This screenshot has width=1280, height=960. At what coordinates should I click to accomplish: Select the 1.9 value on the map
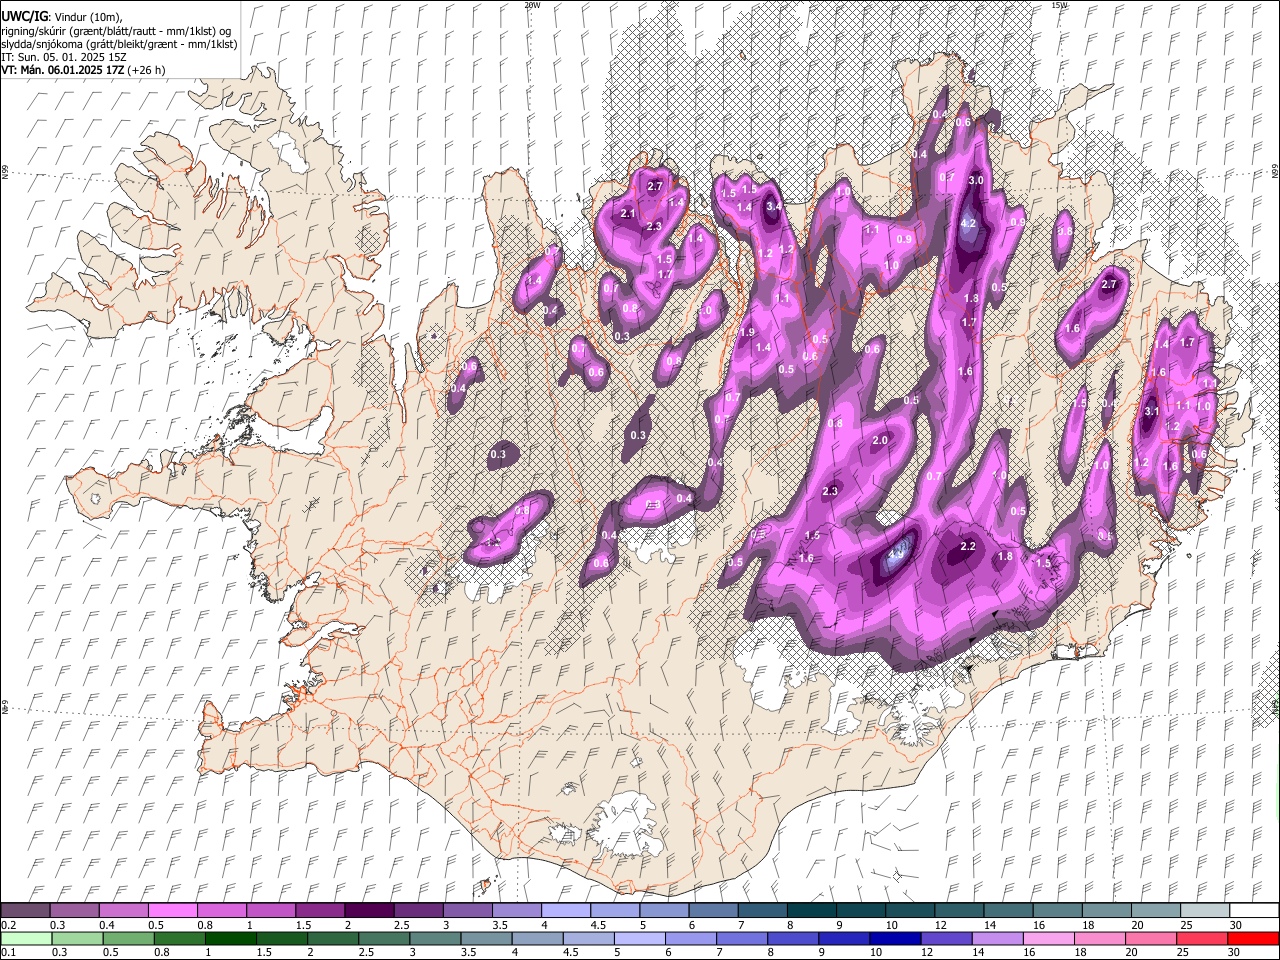[746, 332]
